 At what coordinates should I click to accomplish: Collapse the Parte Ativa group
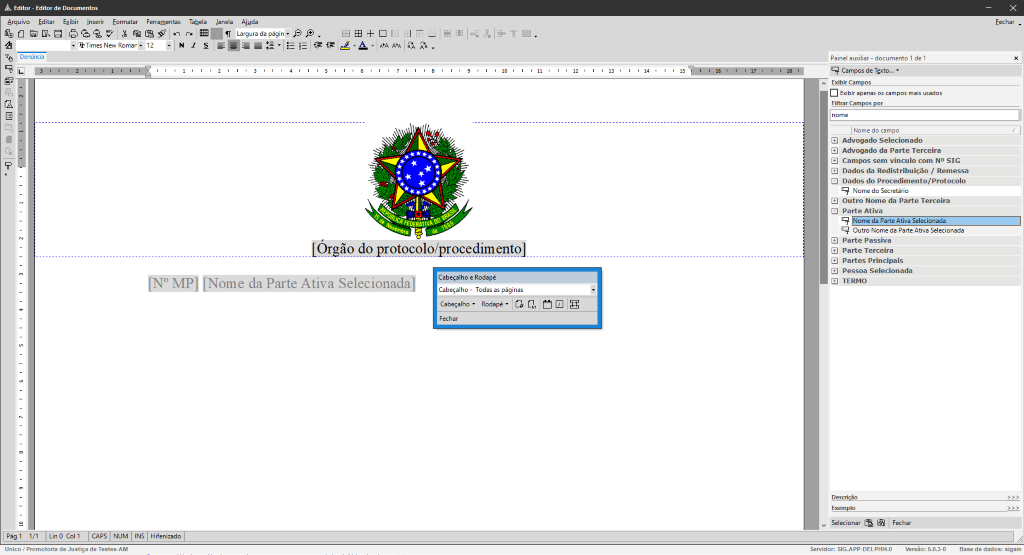tap(835, 211)
